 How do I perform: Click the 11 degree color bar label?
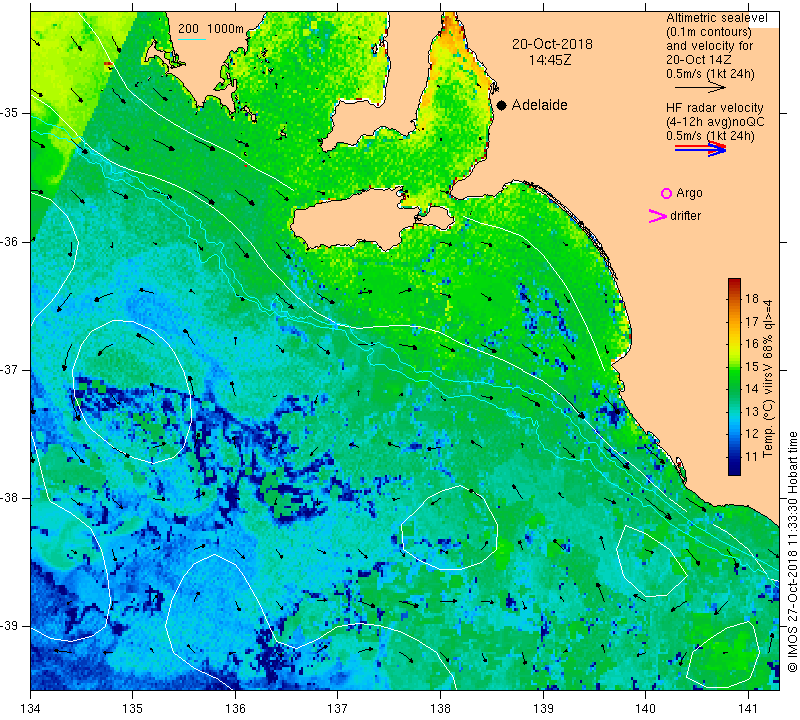click(x=752, y=456)
